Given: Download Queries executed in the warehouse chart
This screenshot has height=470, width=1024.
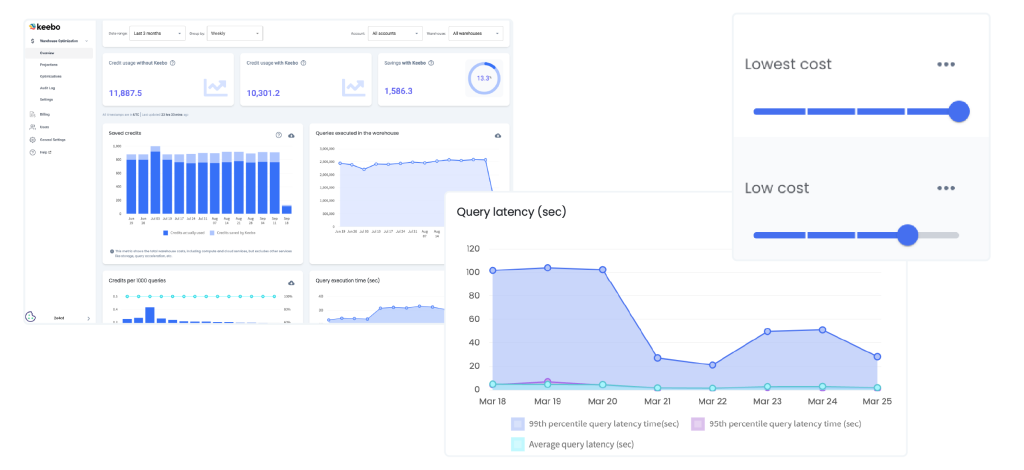Looking at the screenshot, I should [x=498, y=135].
